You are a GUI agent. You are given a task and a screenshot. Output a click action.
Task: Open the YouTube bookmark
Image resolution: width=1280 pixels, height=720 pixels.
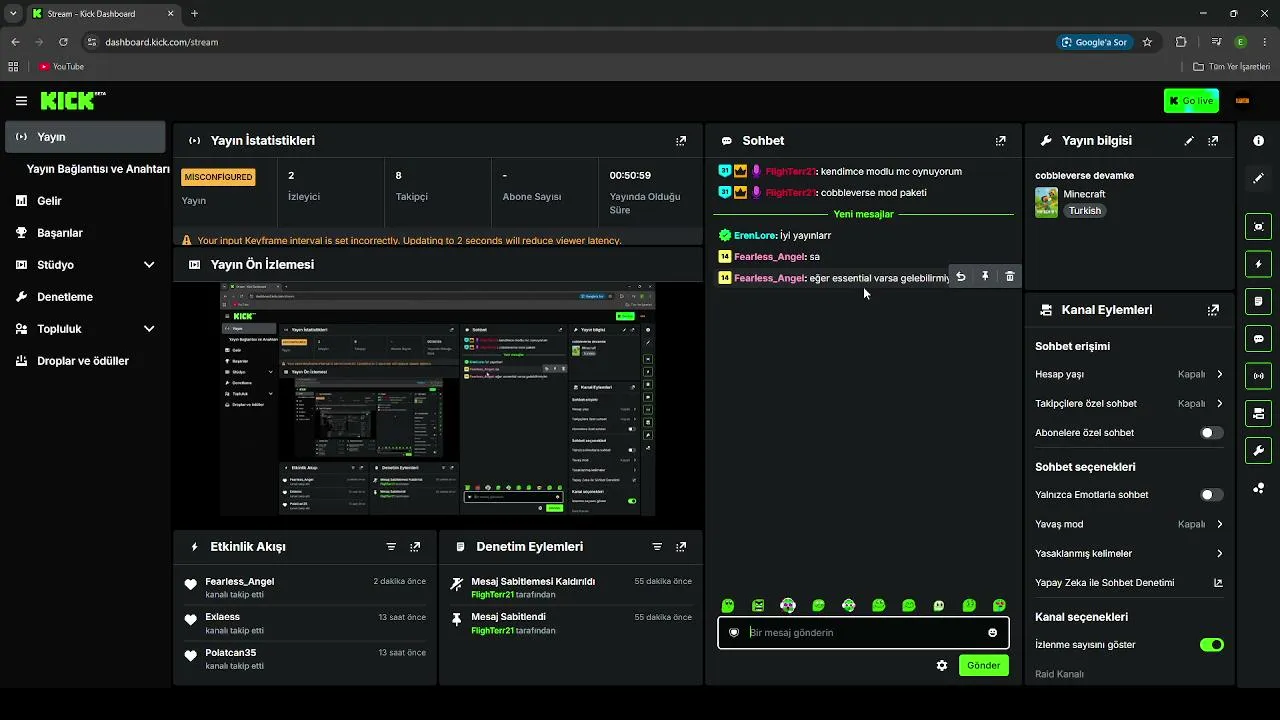61,67
